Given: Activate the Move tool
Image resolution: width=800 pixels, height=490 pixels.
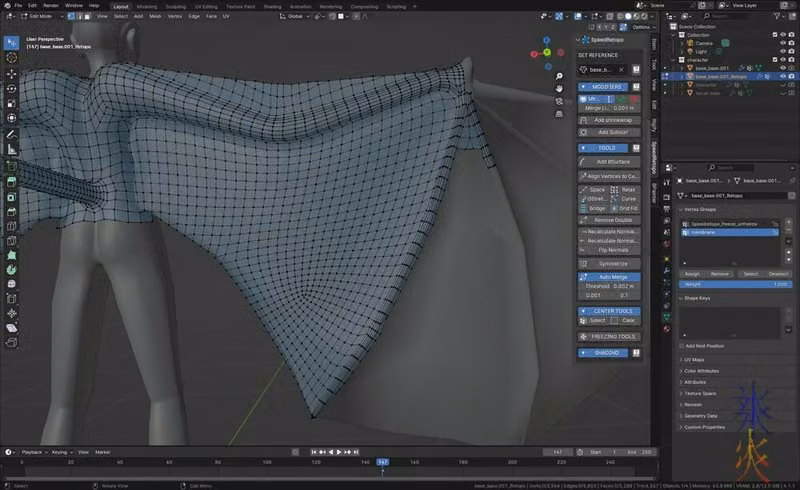Looking at the screenshot, I should pyautogui.click(x=12, y=74).
